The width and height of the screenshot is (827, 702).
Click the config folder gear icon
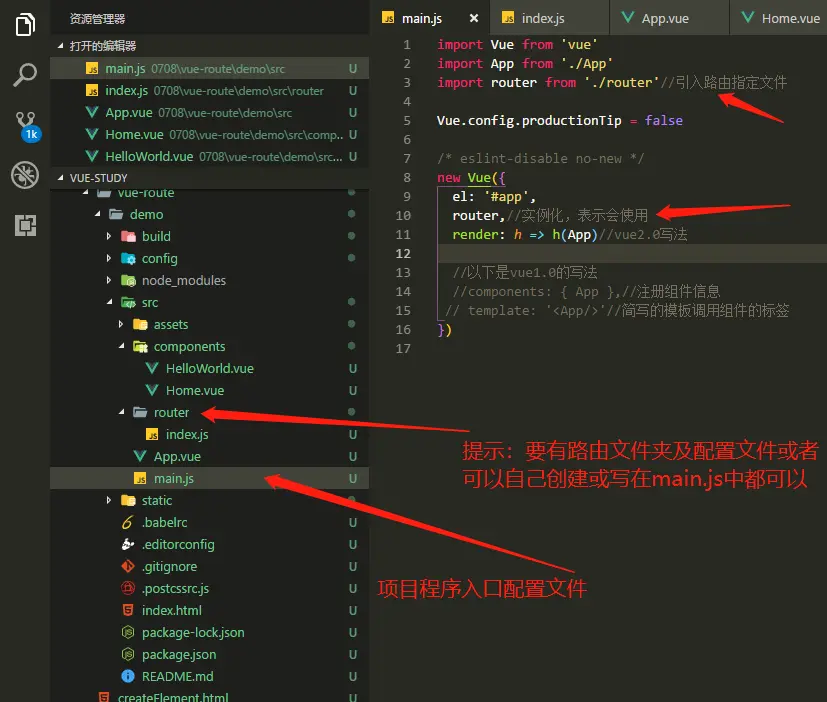point(128,258)
